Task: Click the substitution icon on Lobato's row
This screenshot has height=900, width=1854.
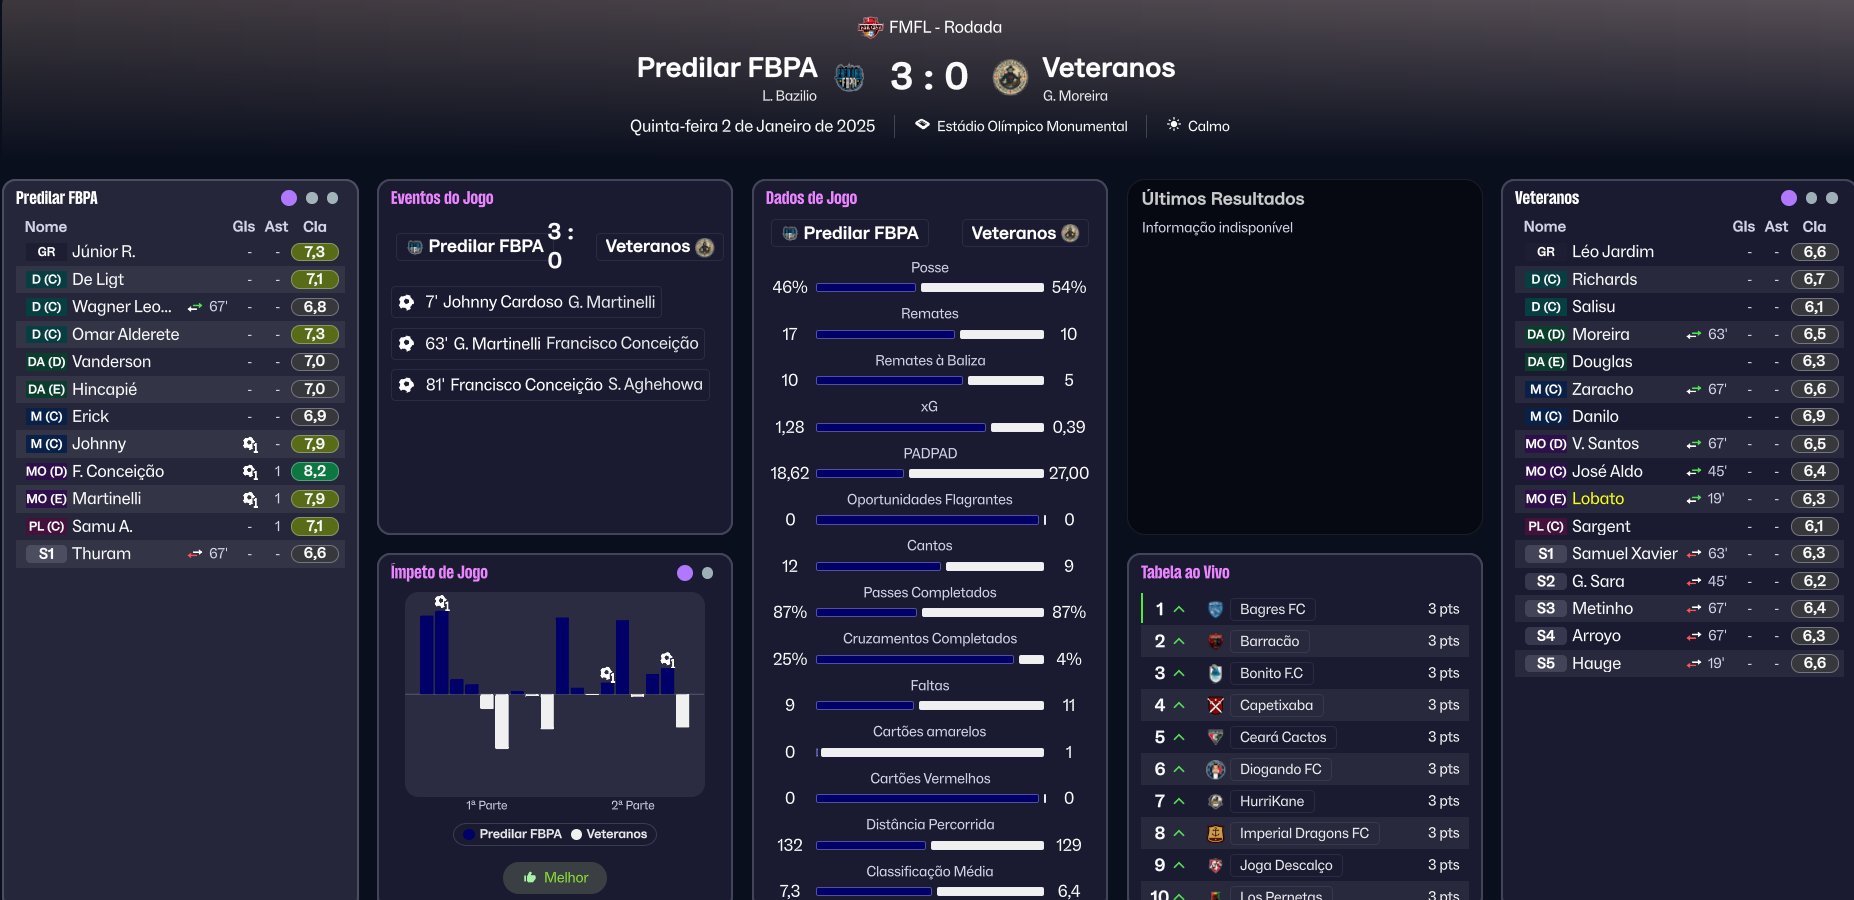Action: (1693, 499)
